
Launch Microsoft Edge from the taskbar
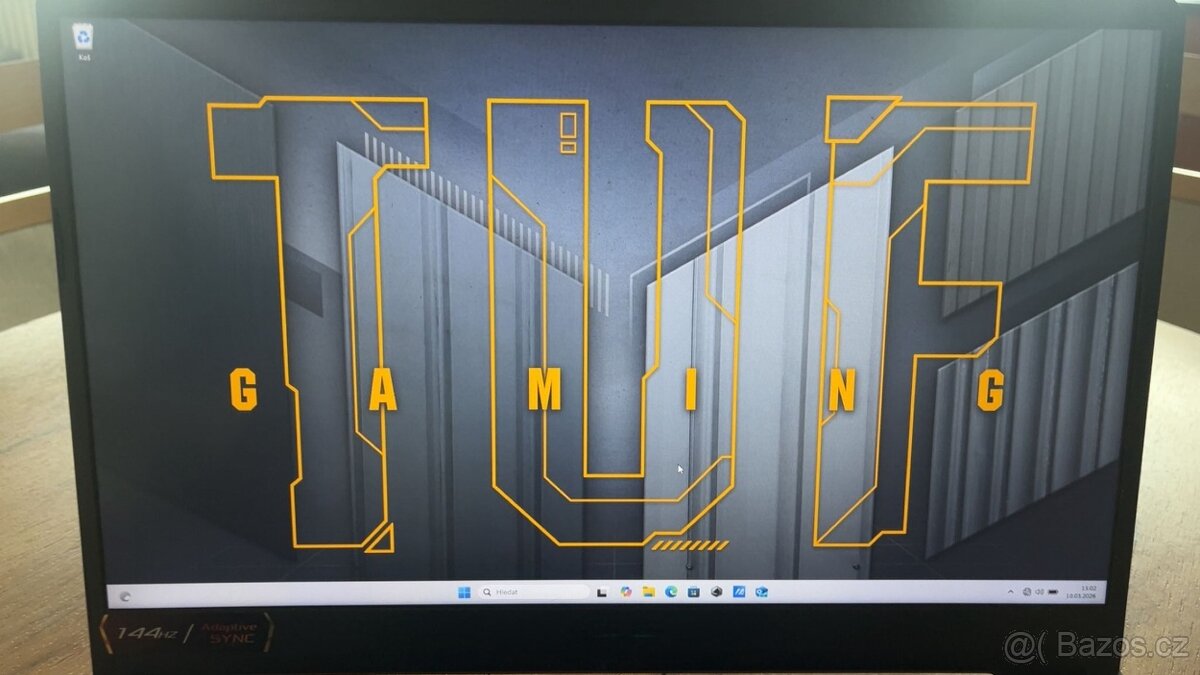coord(671,592)
